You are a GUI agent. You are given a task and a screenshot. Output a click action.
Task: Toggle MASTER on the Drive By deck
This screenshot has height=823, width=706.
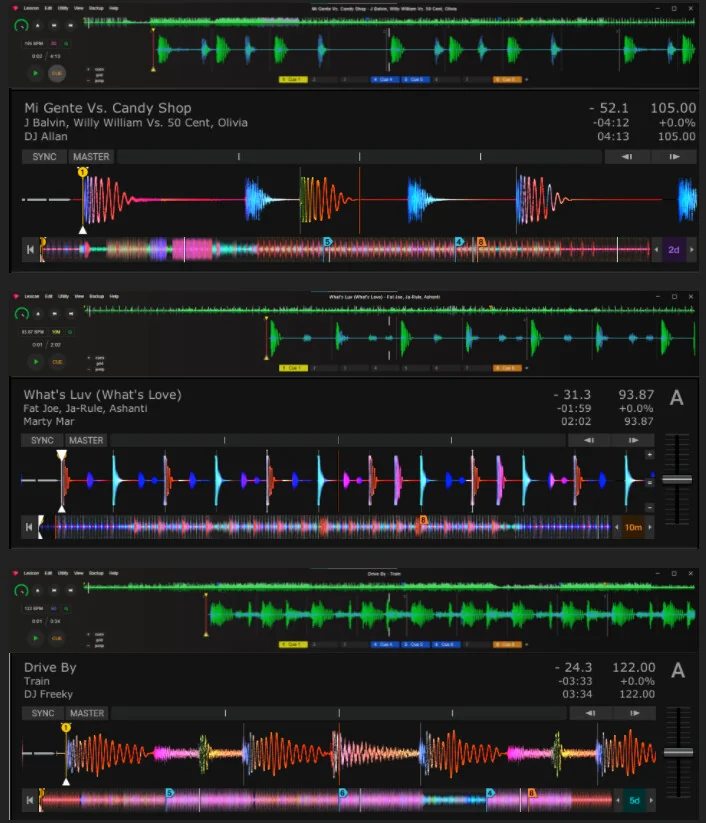(x=87, y=713)
